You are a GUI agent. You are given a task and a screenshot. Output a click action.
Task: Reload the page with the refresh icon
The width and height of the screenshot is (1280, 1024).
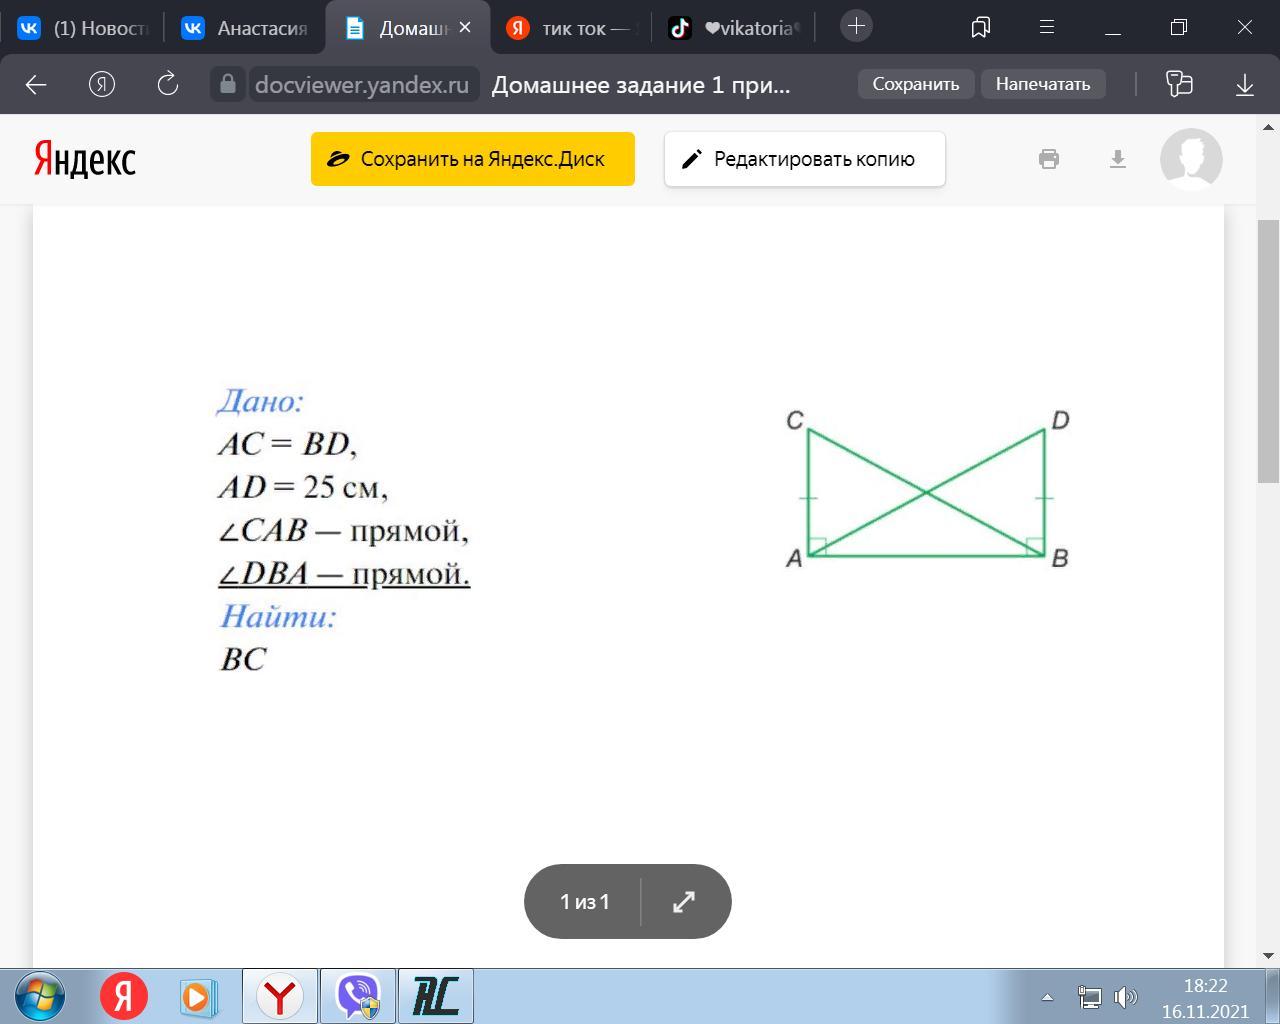[168, 84]
